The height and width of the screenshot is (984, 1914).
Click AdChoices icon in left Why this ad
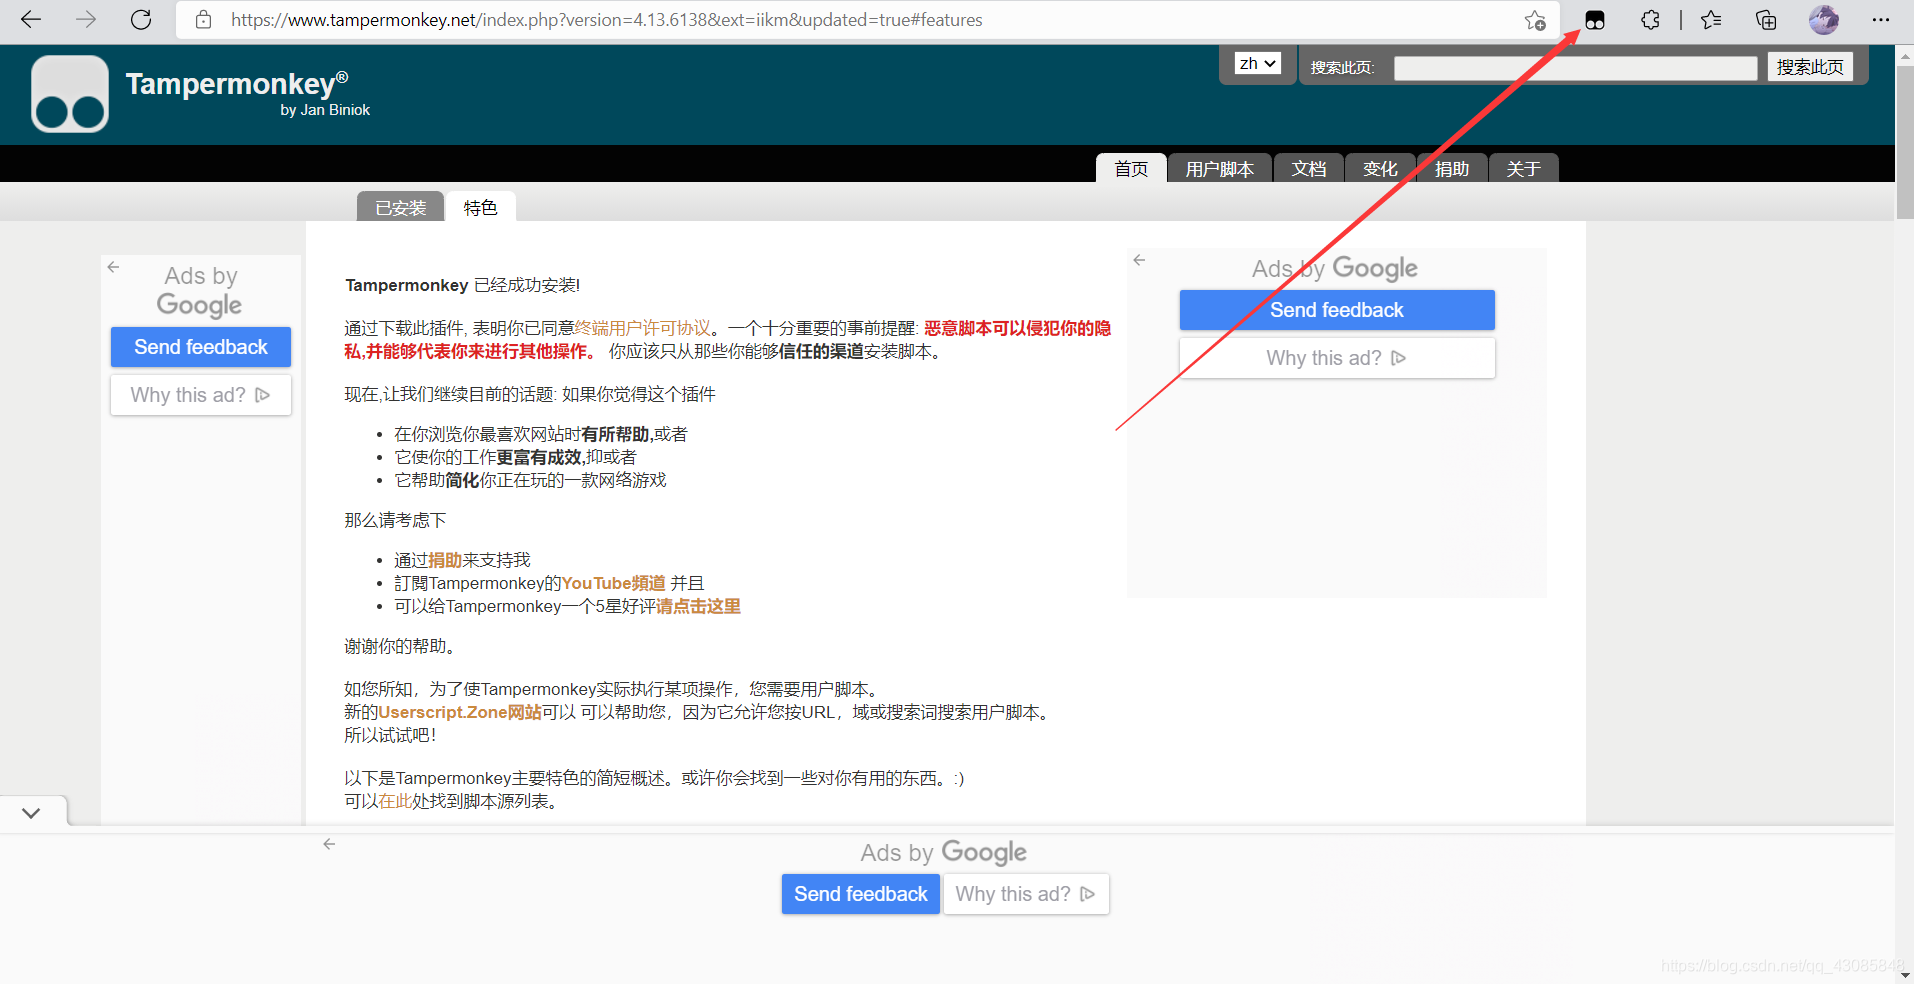(x=263, y=395)
